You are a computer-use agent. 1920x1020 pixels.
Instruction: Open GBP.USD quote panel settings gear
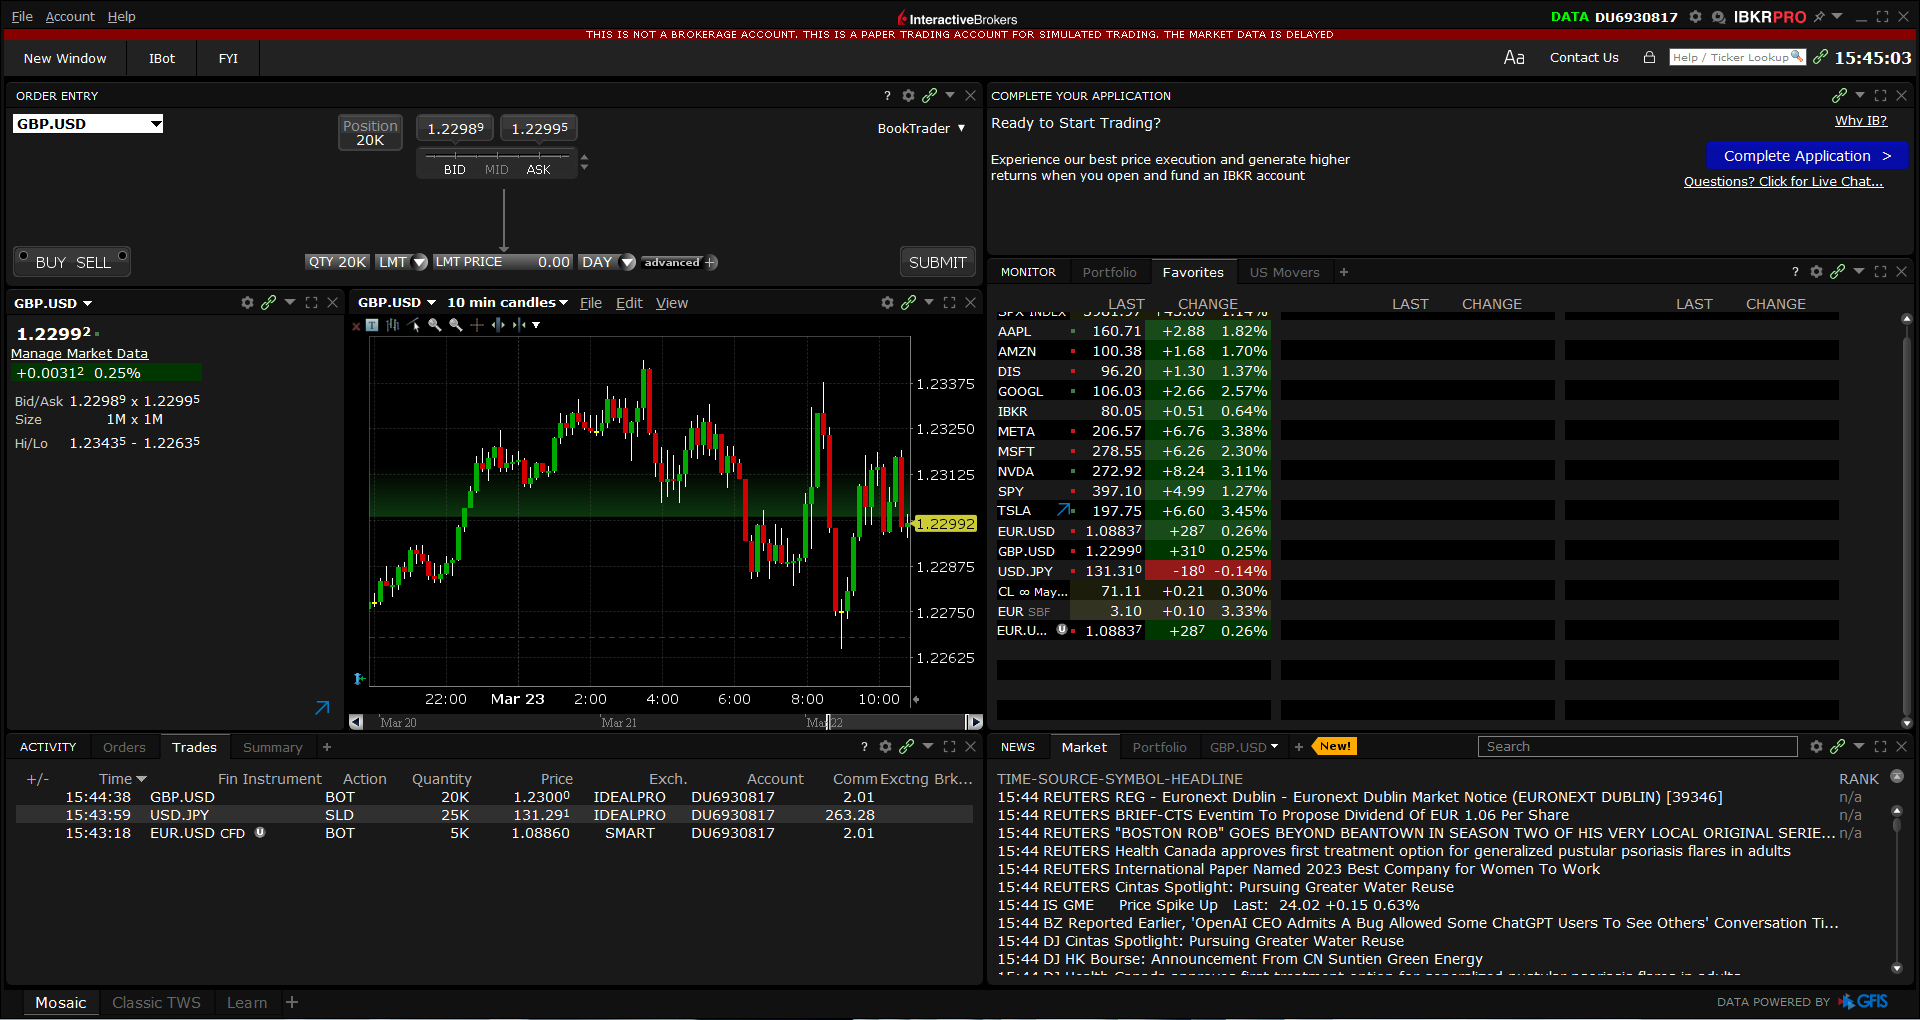coord(247,303)
